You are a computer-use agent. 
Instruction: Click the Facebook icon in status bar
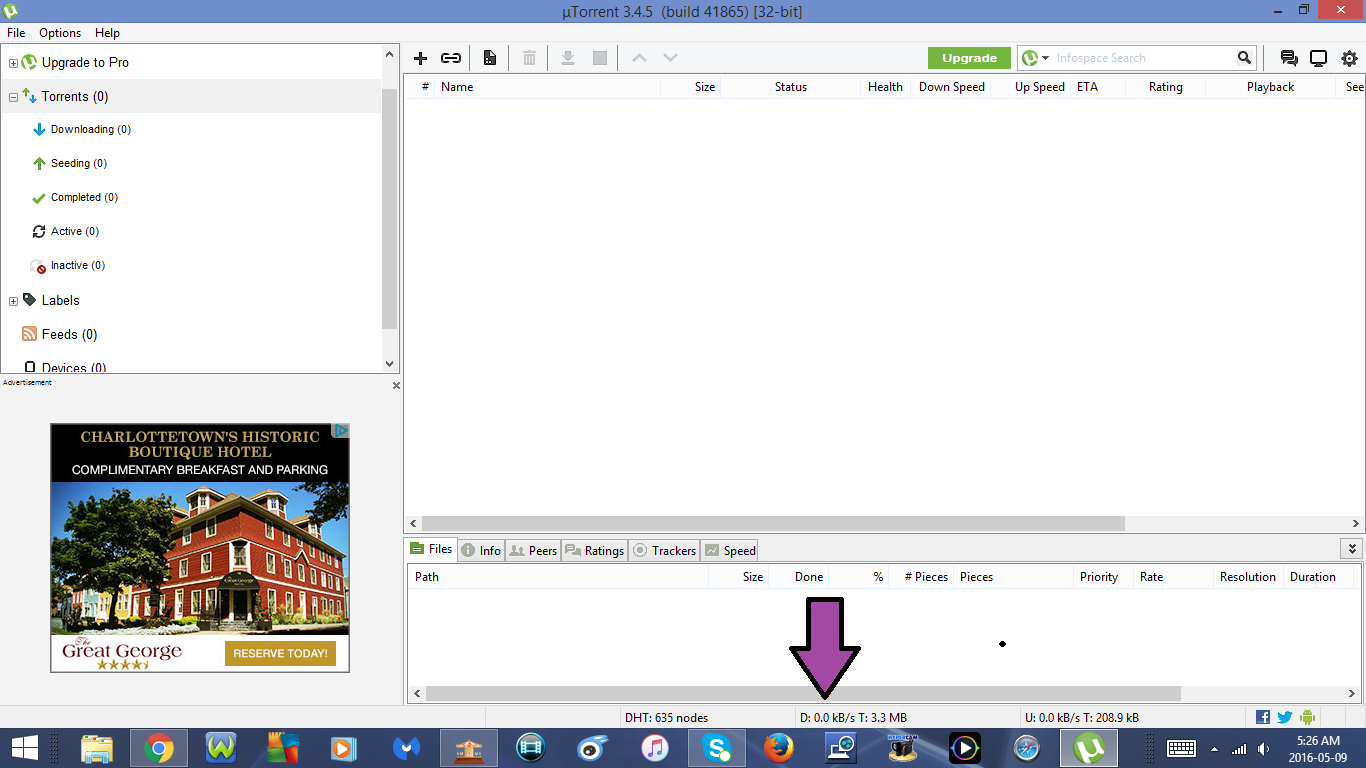pyautogui.click(x=1263, y=717)
